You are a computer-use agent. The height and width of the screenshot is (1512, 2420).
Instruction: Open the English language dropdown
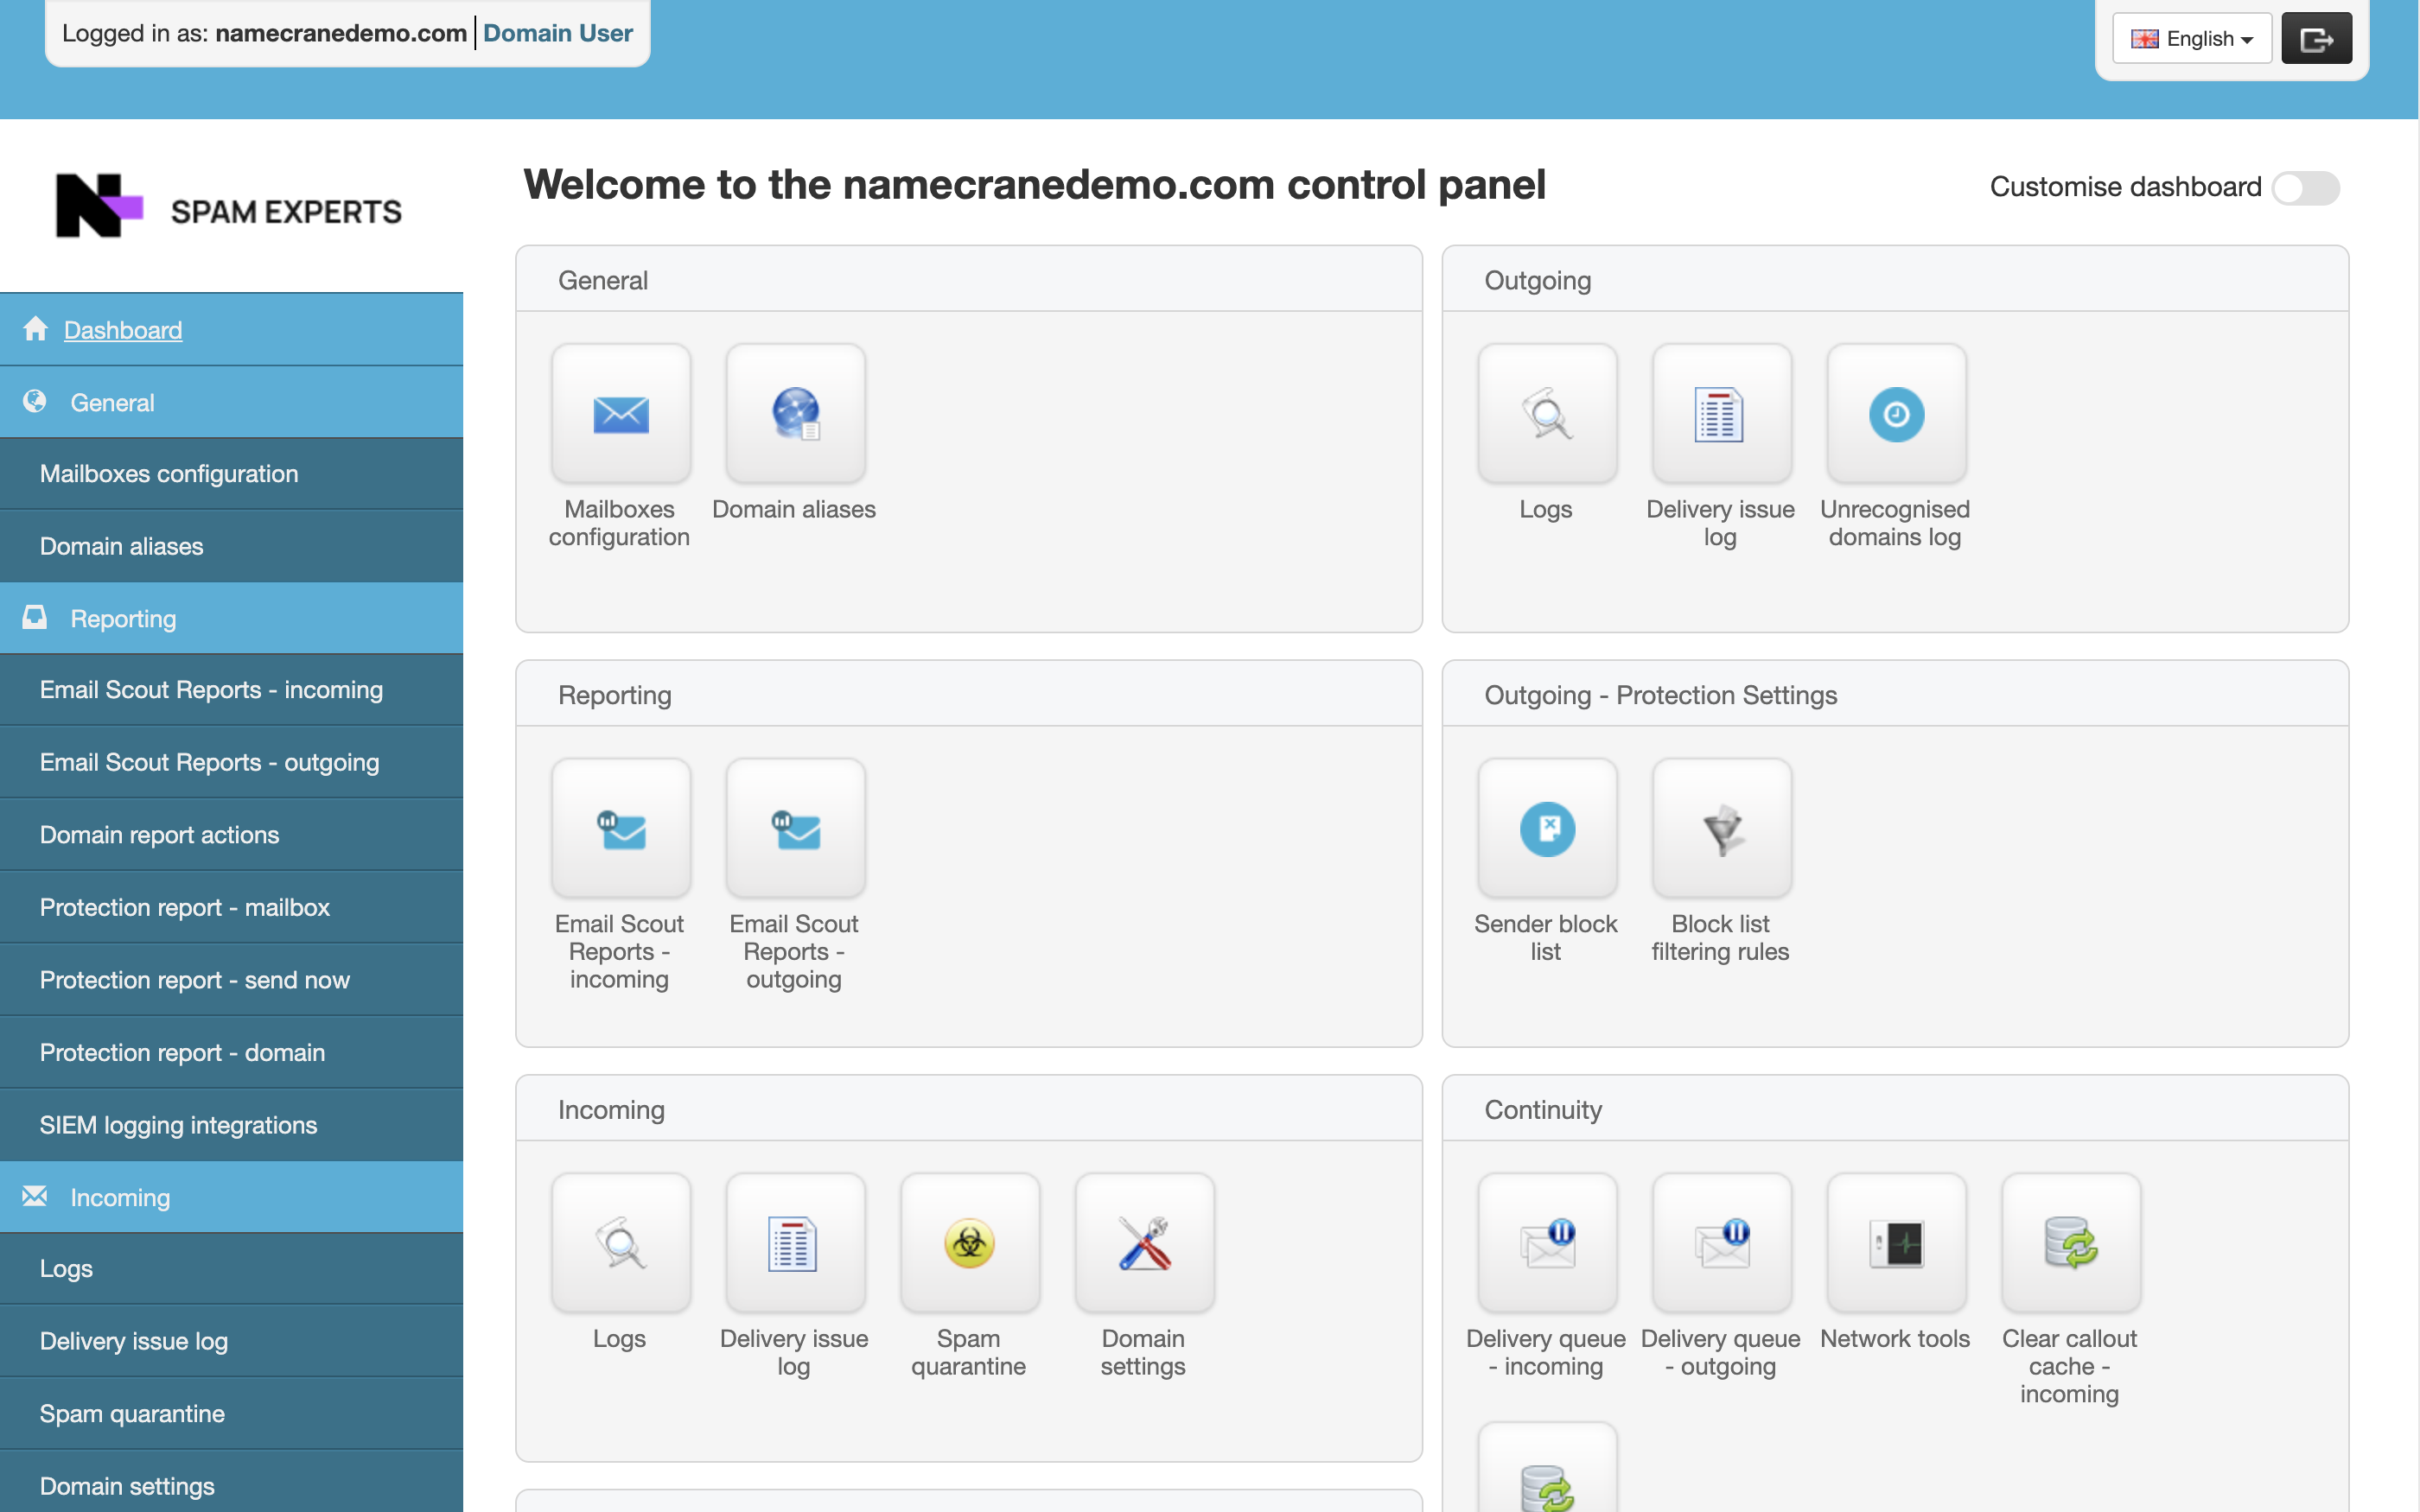pos(2191,39)
